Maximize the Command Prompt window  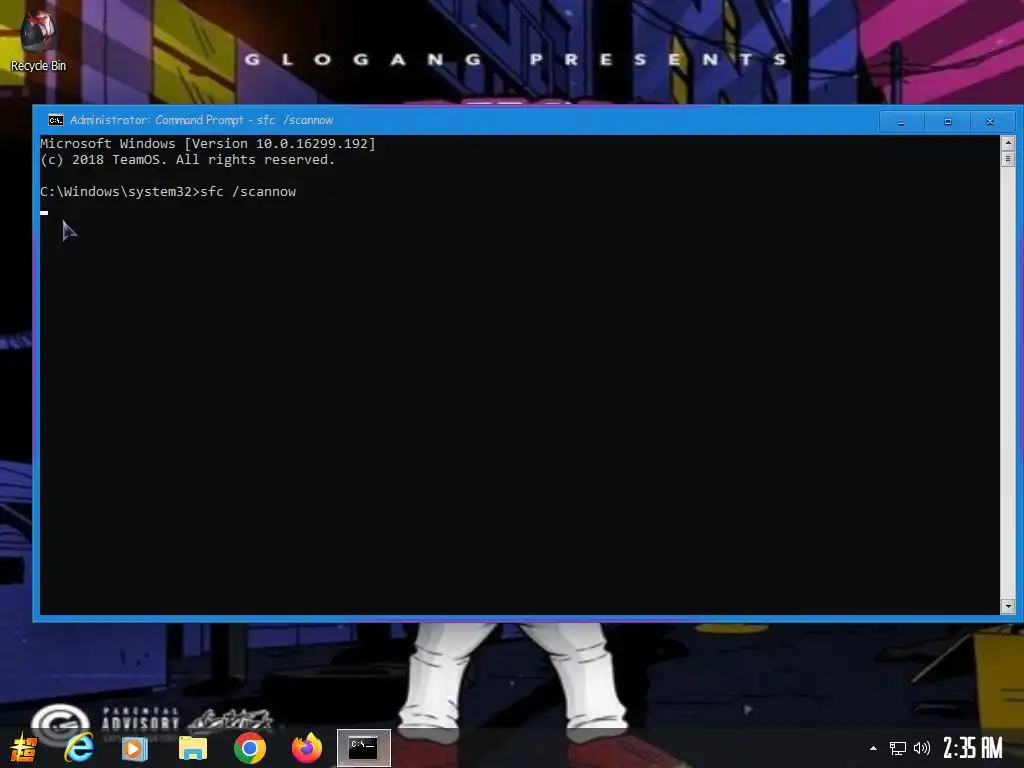point(948,121)
